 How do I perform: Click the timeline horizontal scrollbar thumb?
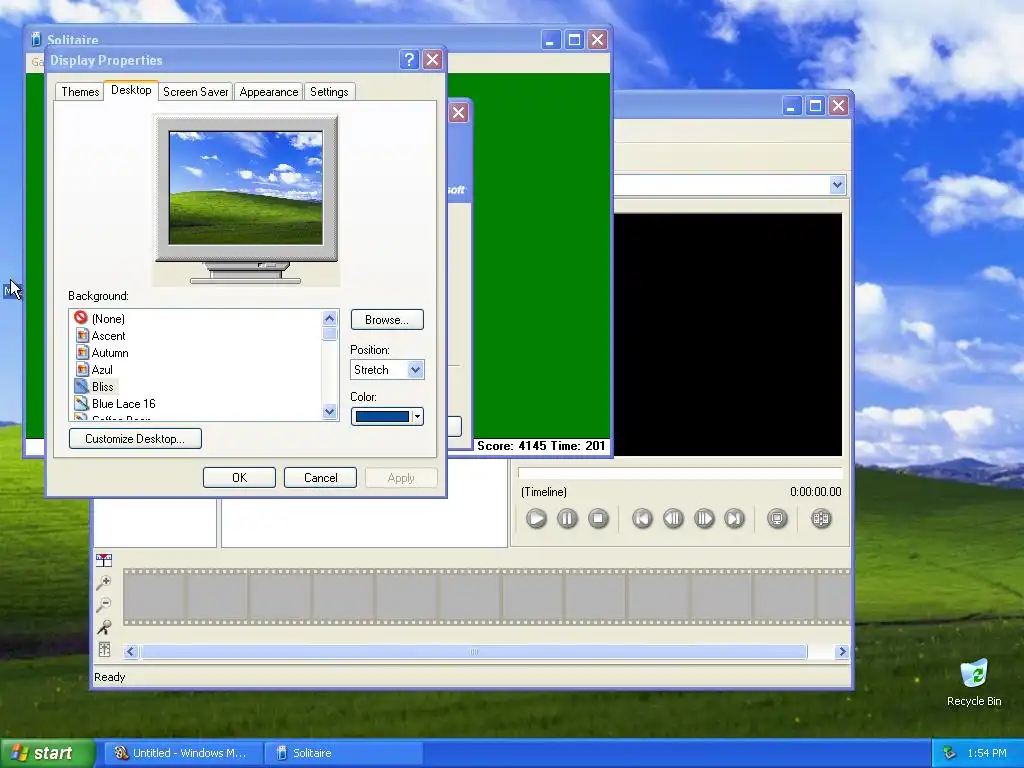(473, 651)
